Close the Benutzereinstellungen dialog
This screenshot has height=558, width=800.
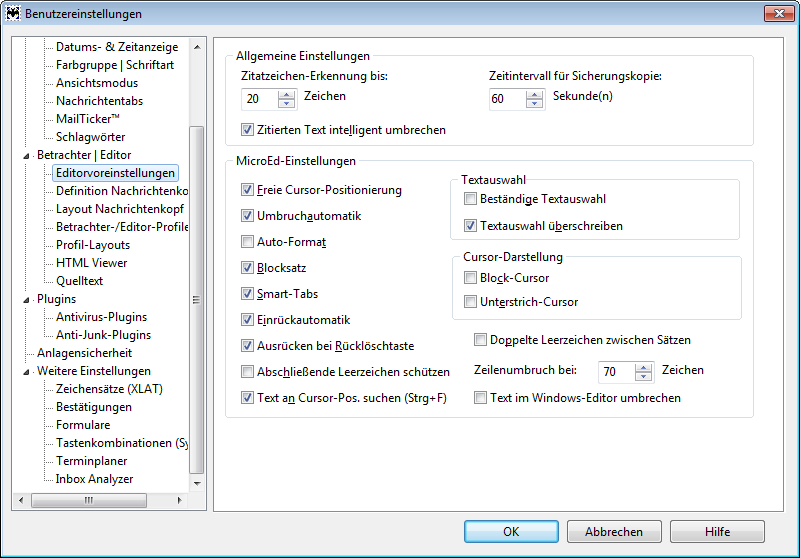779,13
